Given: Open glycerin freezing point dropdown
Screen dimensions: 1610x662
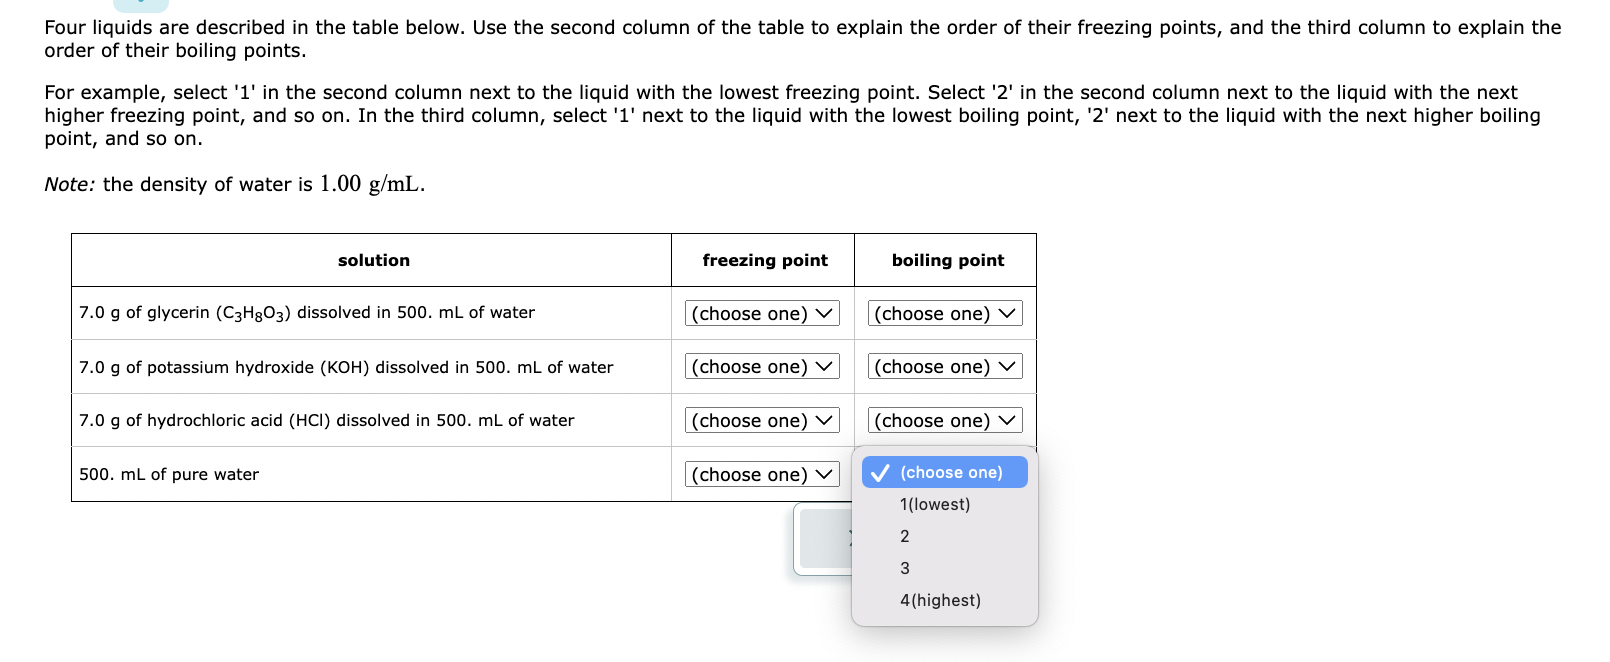Looking at the screenshot, I should tap(762, 313).
